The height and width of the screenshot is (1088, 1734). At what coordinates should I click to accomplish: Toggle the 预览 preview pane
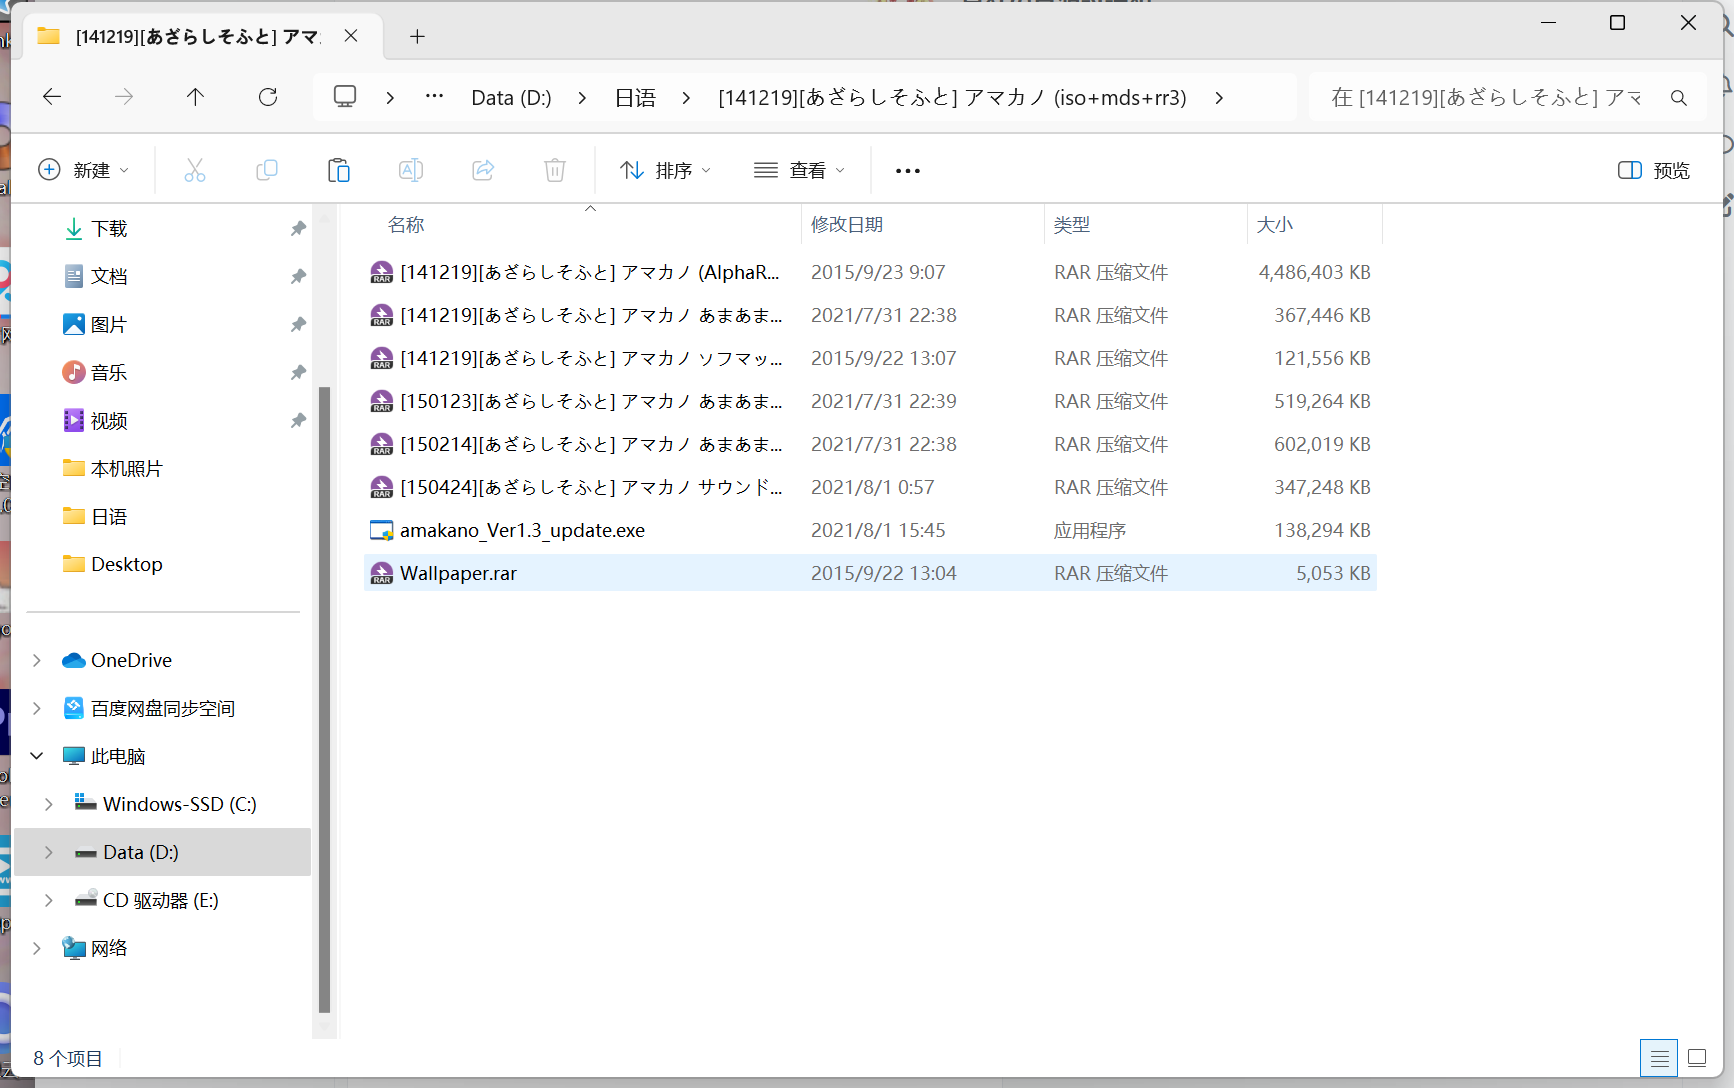1653,170
